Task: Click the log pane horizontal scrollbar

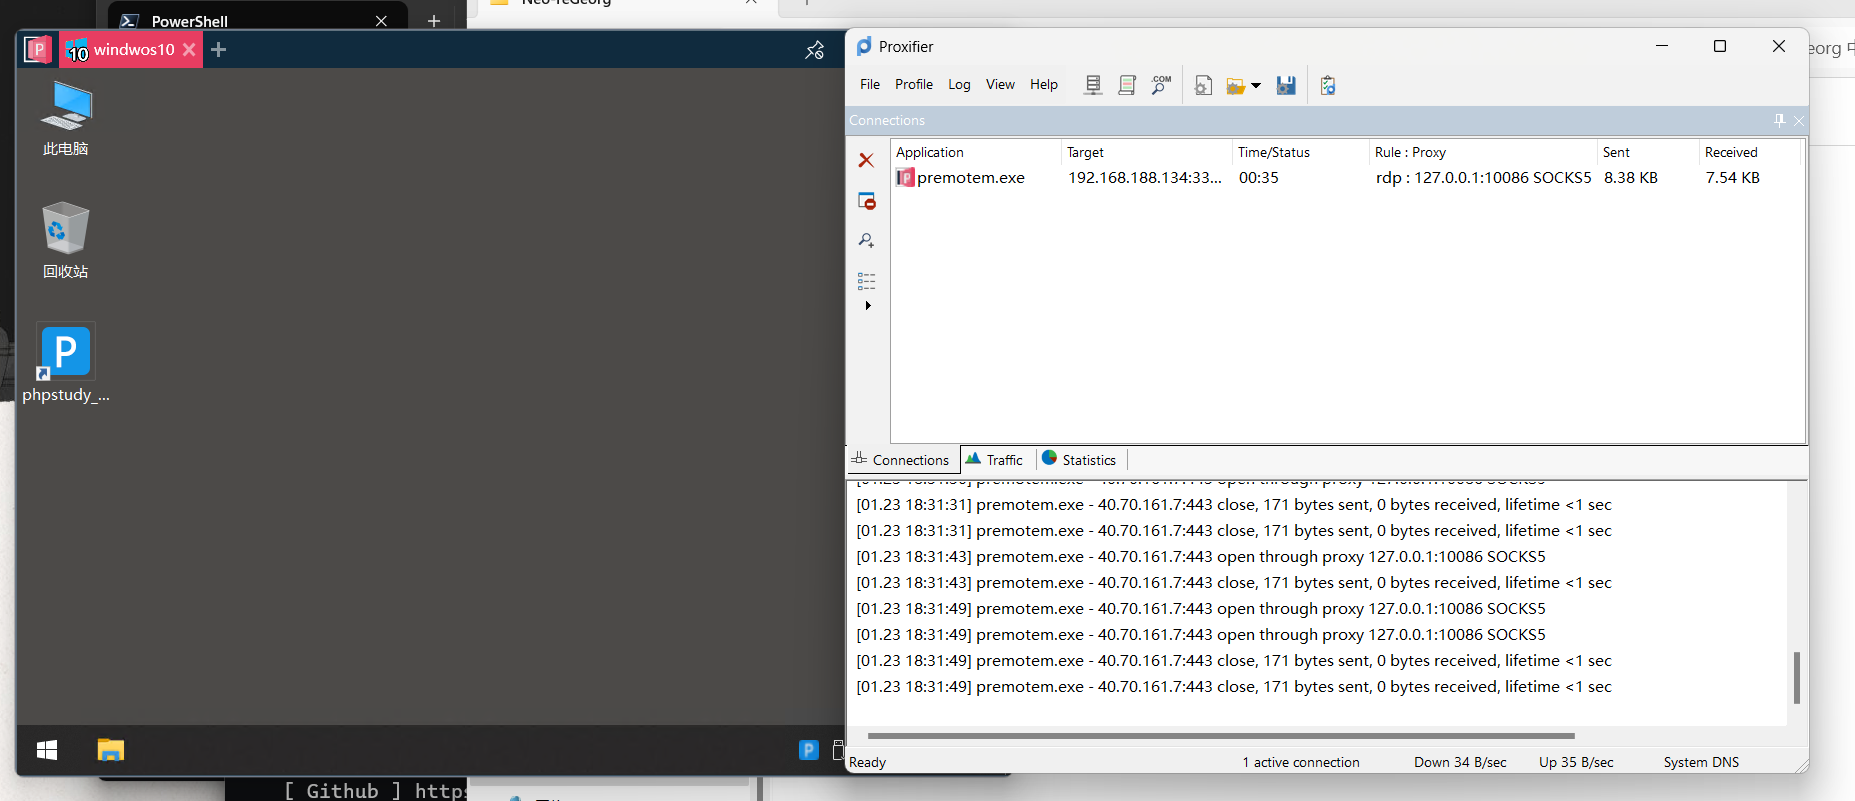Action: tap(1220, 736)
